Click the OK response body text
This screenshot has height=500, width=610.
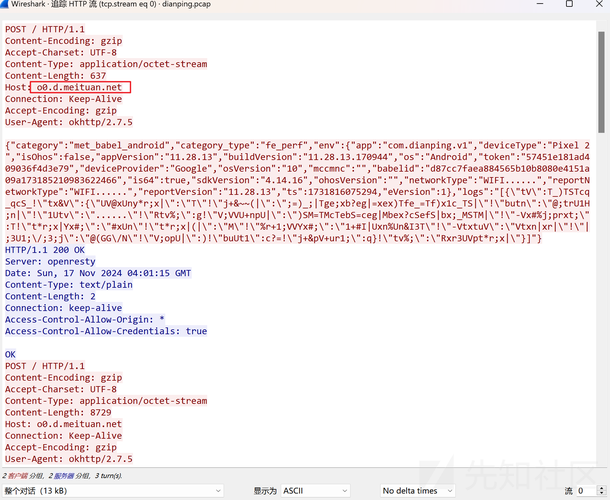click(10, 354)
